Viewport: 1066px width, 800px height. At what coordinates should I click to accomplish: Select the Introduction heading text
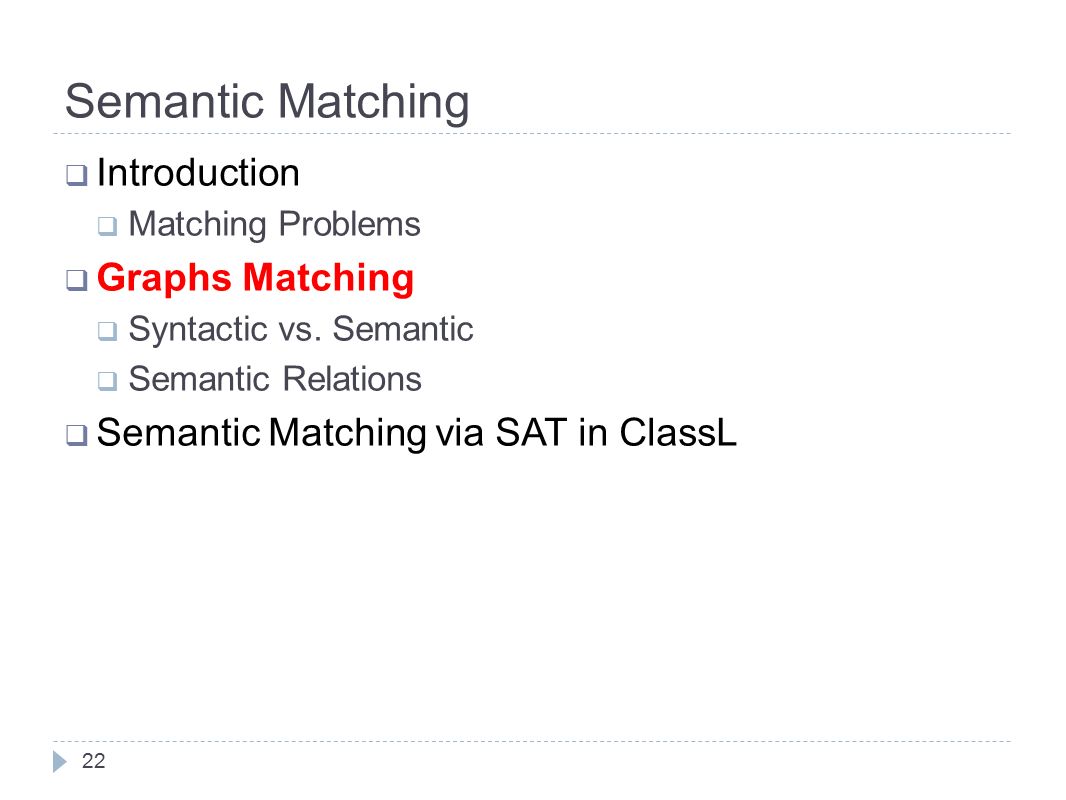tap(198, 173)
